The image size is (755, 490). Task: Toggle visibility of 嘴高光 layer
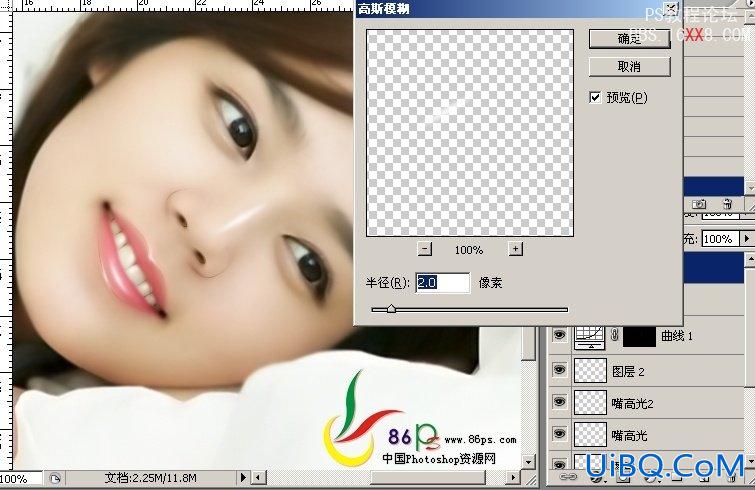tap(559, 434)
